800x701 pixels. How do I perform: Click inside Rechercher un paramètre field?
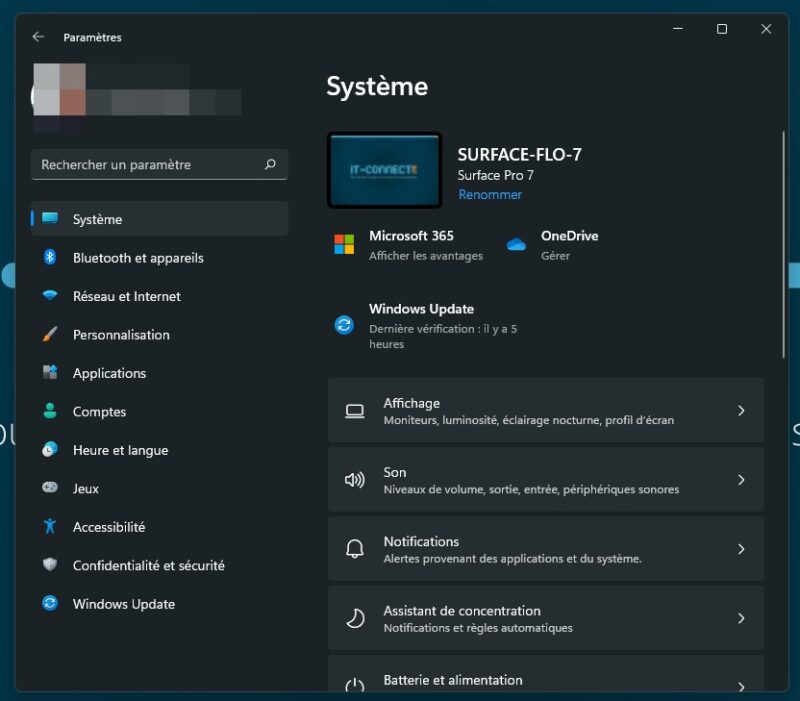[148, 165]
